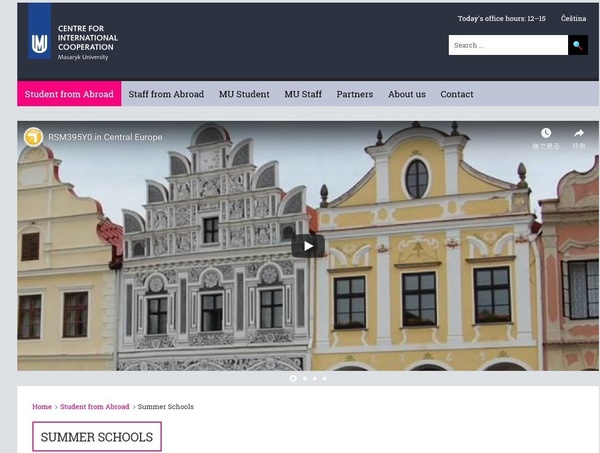Click the search magnifier button
Viewport: 600px width, 453px height.
(x=578, y=45)
